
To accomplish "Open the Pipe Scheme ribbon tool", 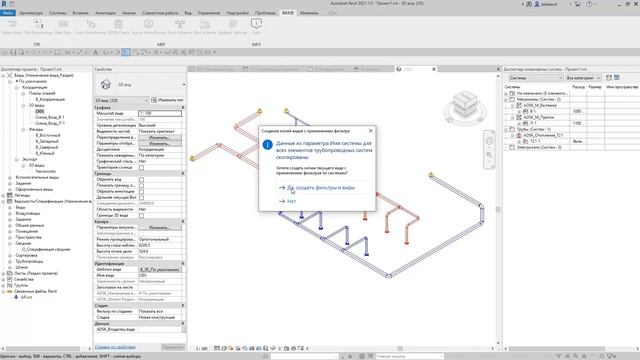I will (204, 27).
